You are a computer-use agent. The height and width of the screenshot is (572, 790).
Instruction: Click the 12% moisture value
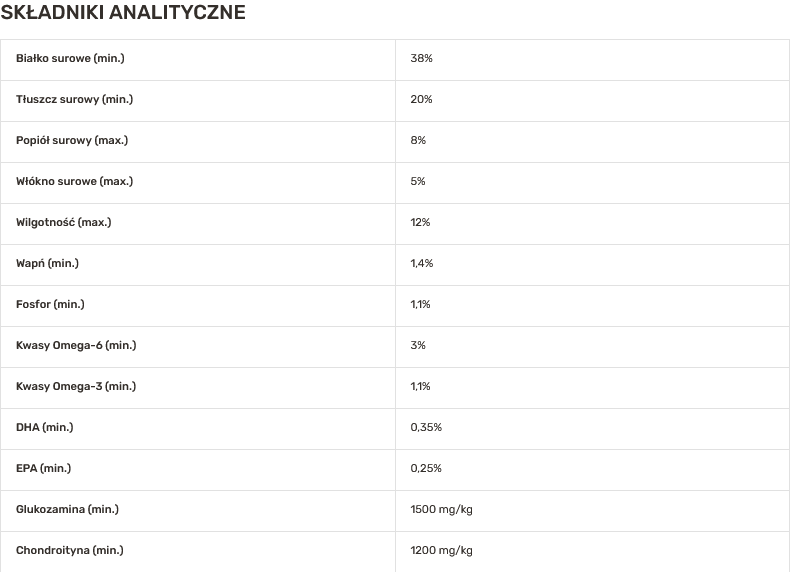point(420,223)
